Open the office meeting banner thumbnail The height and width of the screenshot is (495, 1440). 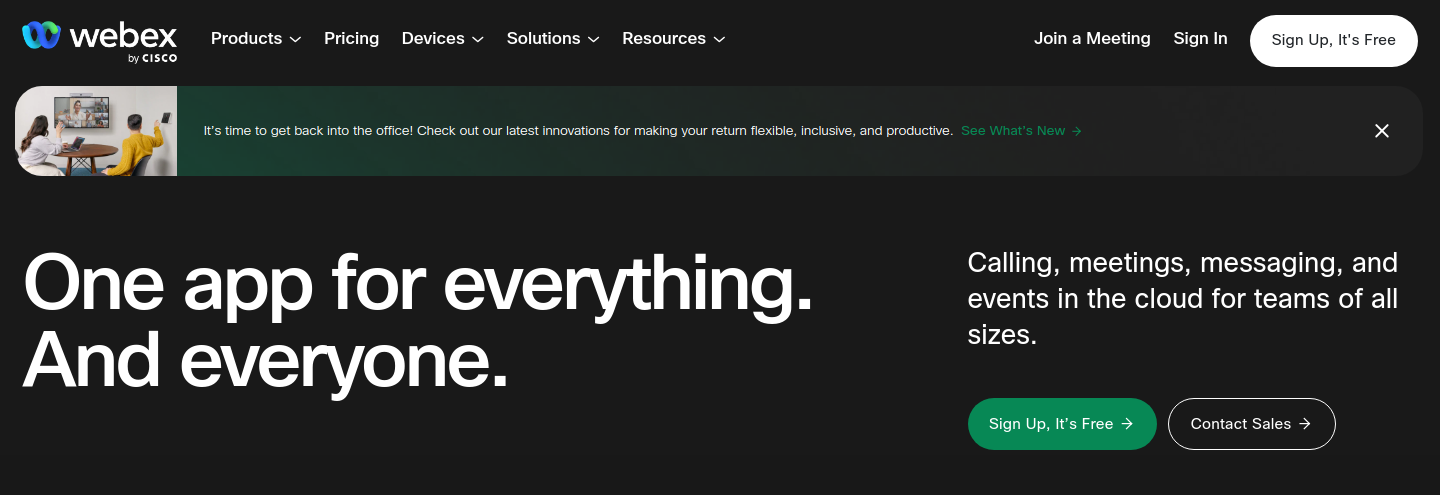(96, 131)
